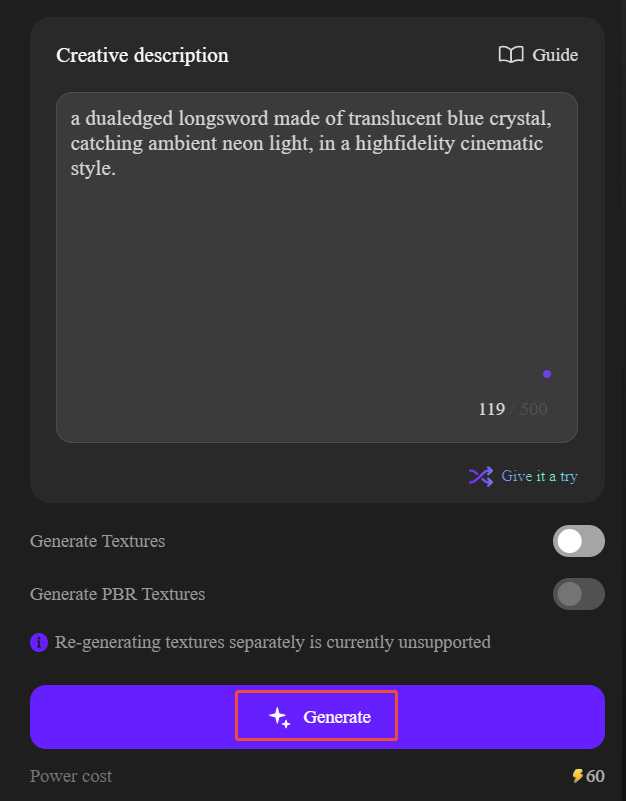626x801 pixels.
Task: Click the yellow lightning bolt power icon
Action: point(578,776)
